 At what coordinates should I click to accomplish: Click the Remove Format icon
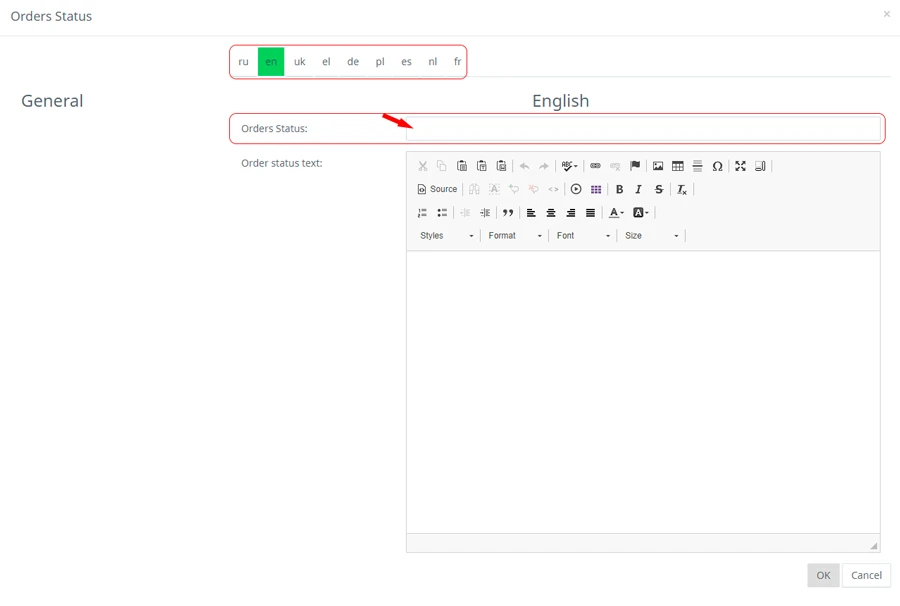point(682,190)
